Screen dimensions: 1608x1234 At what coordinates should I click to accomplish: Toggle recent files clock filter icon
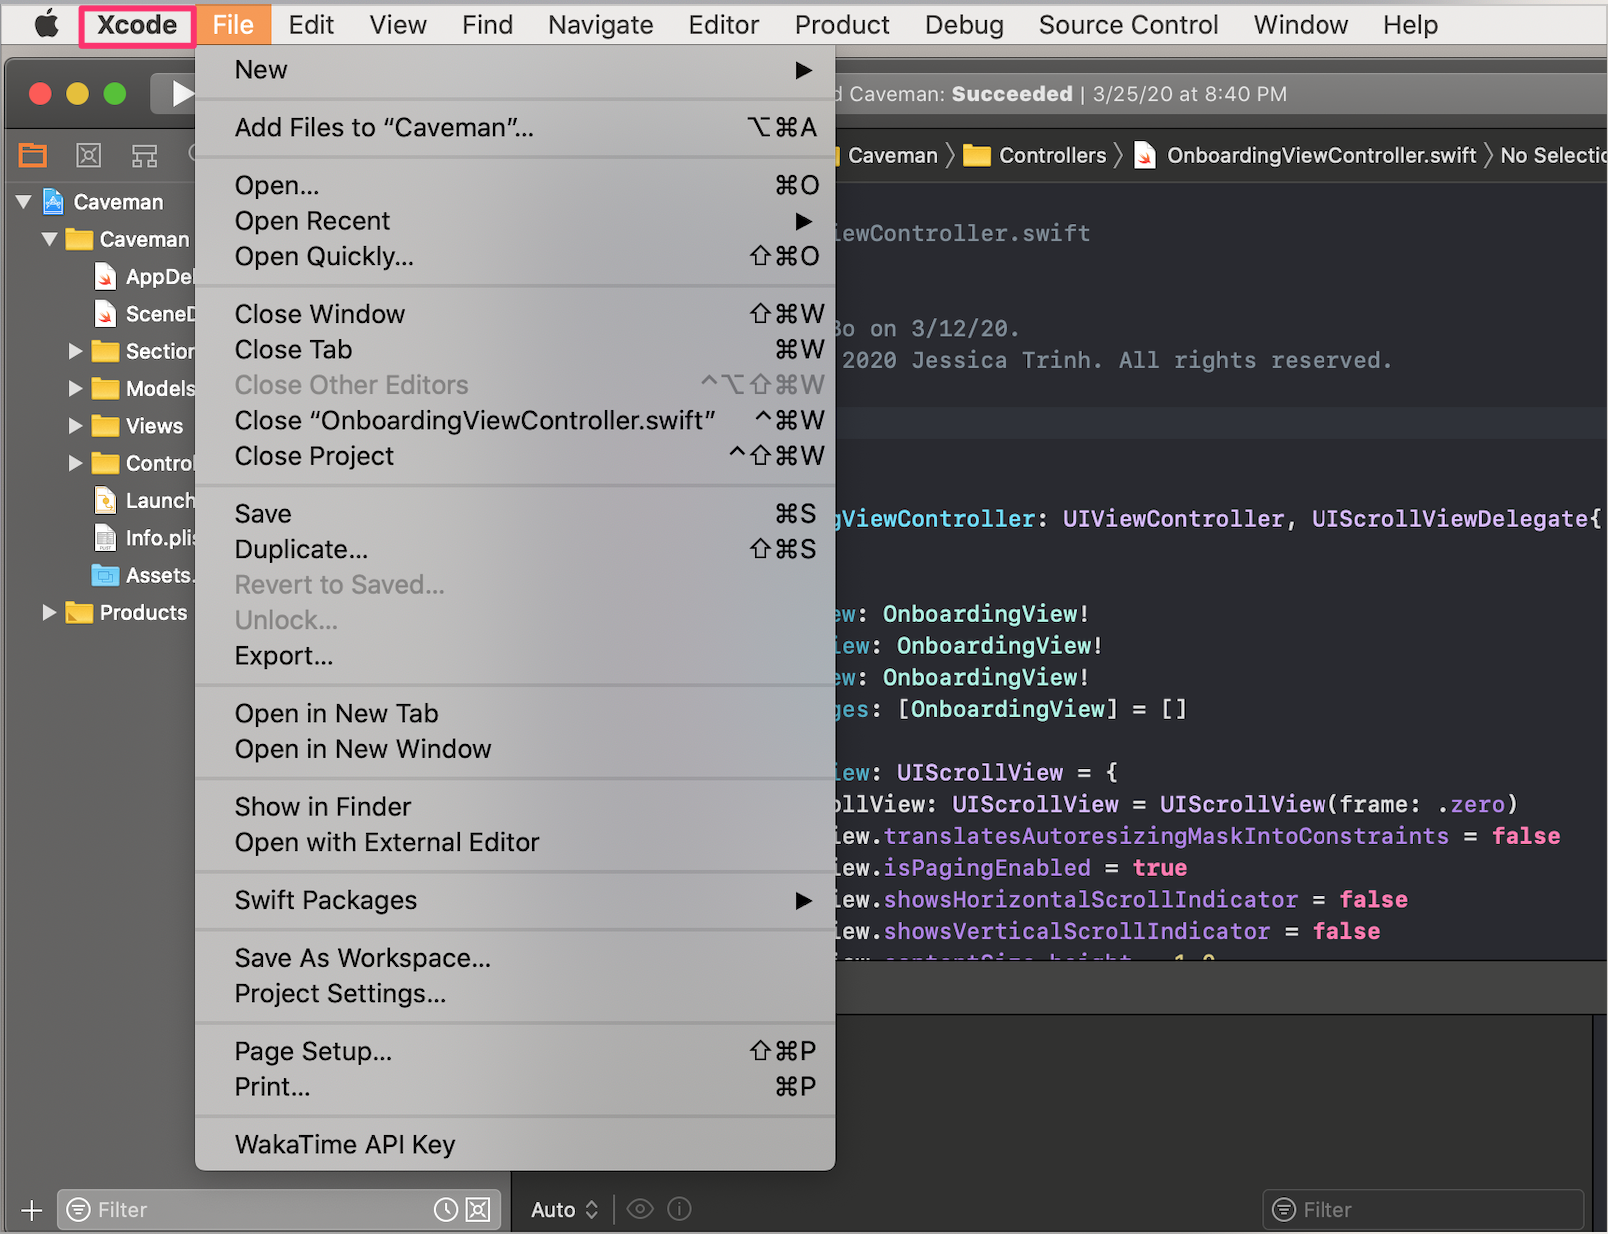click(445, 1210)
